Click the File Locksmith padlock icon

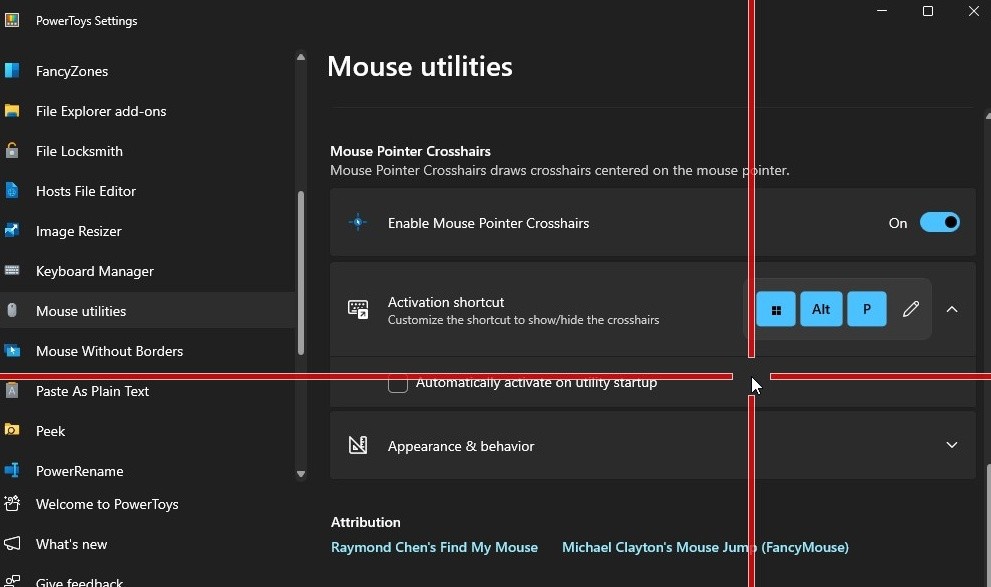[x=12, y=150]
